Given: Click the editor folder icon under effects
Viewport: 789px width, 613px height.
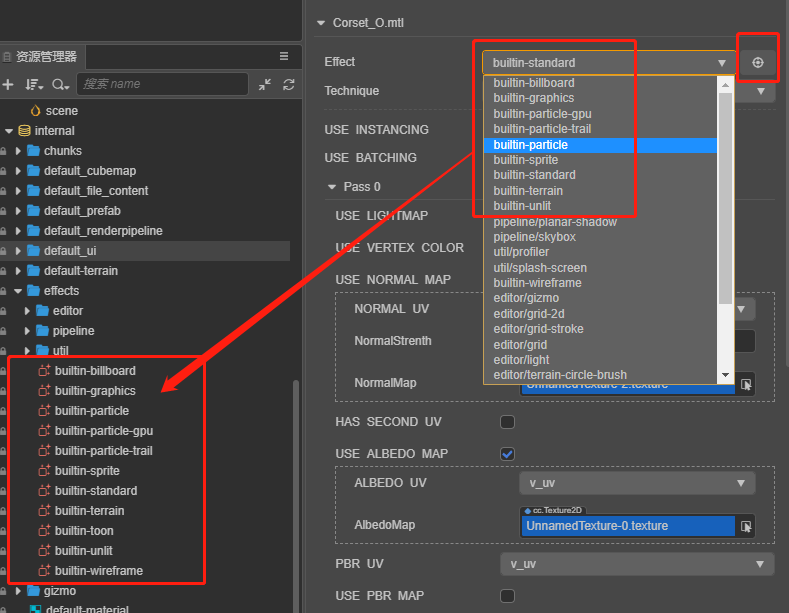Looking at the screenshot, I should [42, 311].
